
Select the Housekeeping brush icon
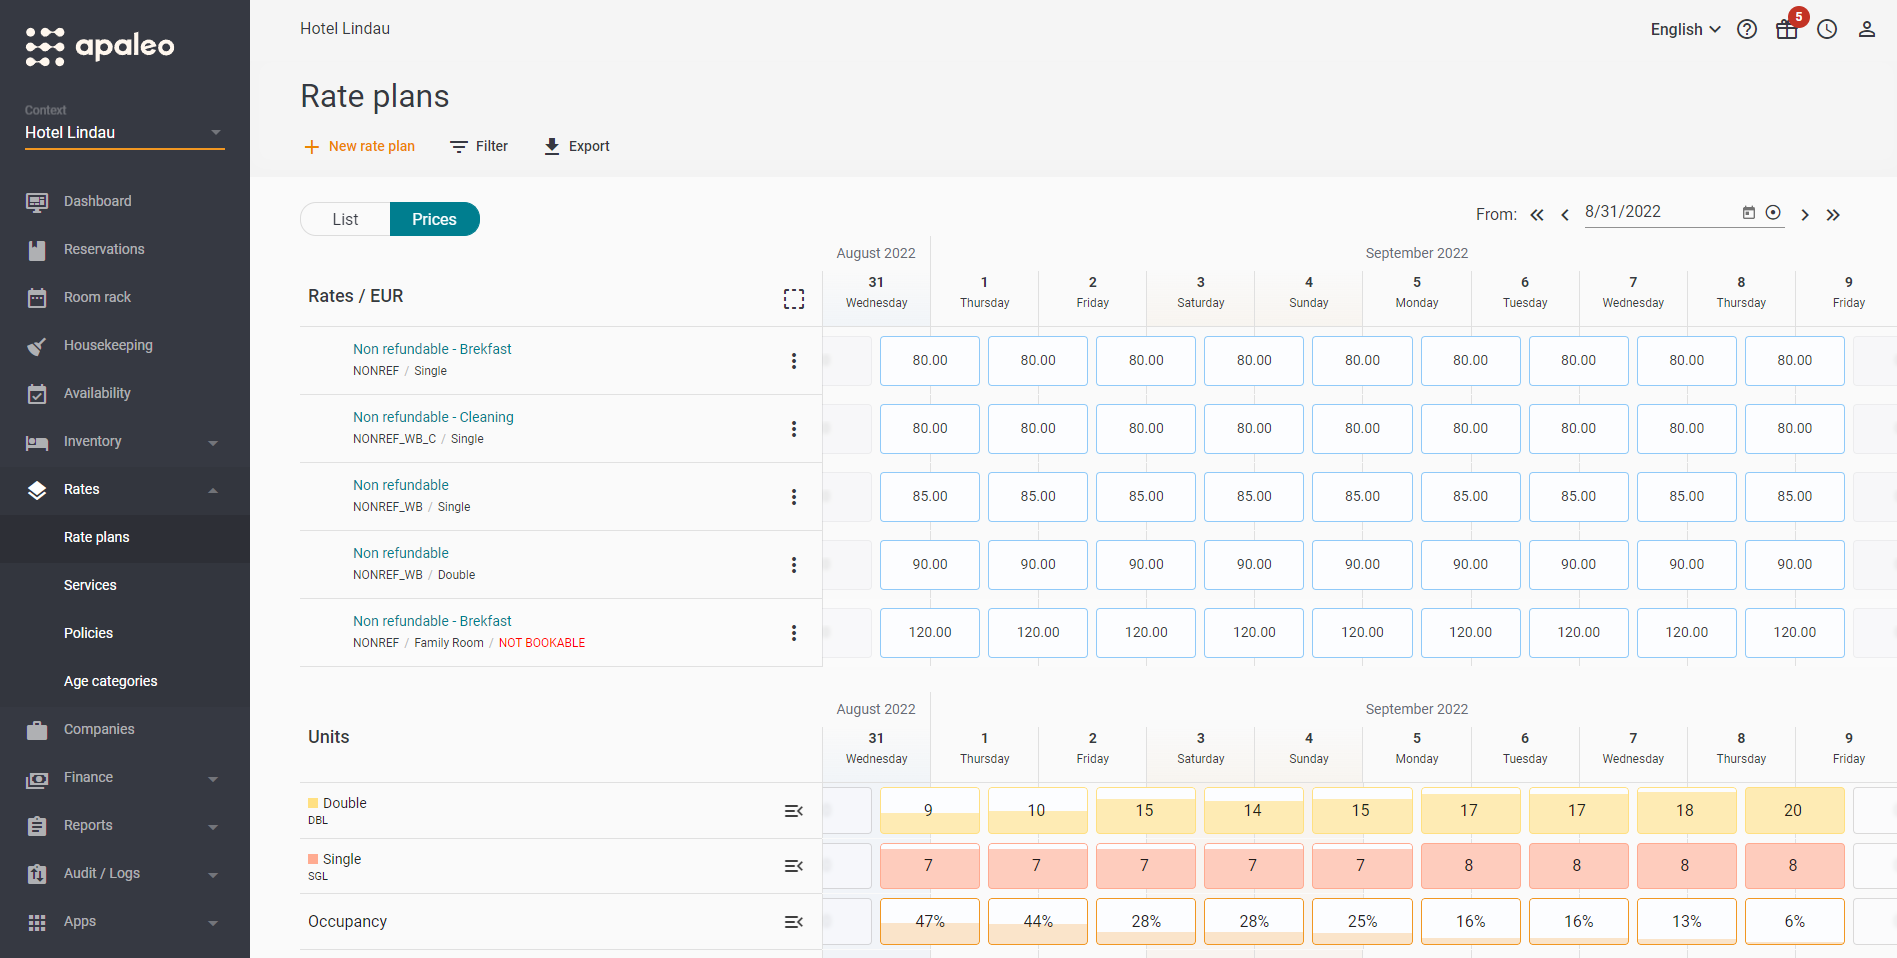point(37,345)
